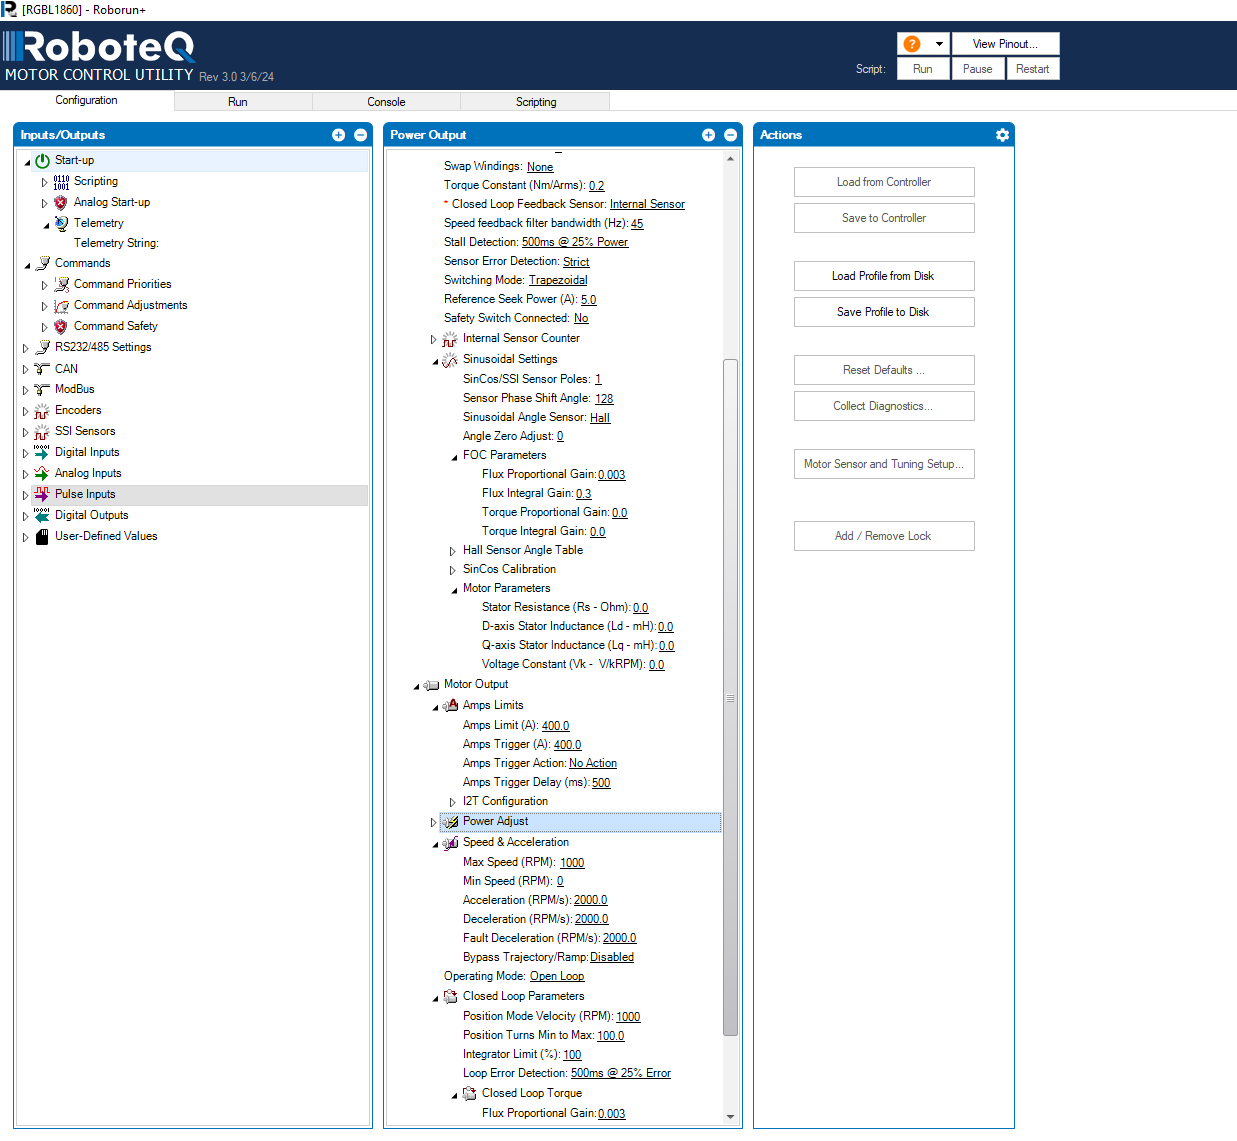Expand the RS232/485 Settings node
Viewport: 1237px width, 1141px height.
click(x=26, y=348)
